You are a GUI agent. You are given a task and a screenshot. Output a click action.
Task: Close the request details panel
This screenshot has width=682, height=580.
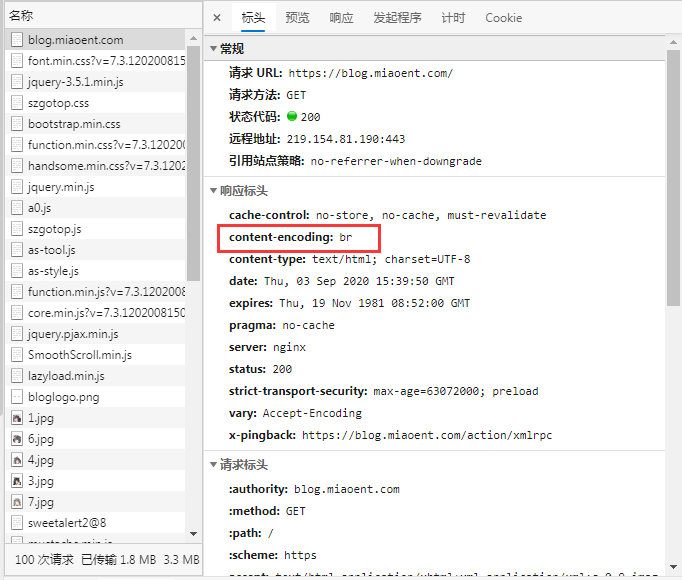pyautogui.click(x=217, y=18)
